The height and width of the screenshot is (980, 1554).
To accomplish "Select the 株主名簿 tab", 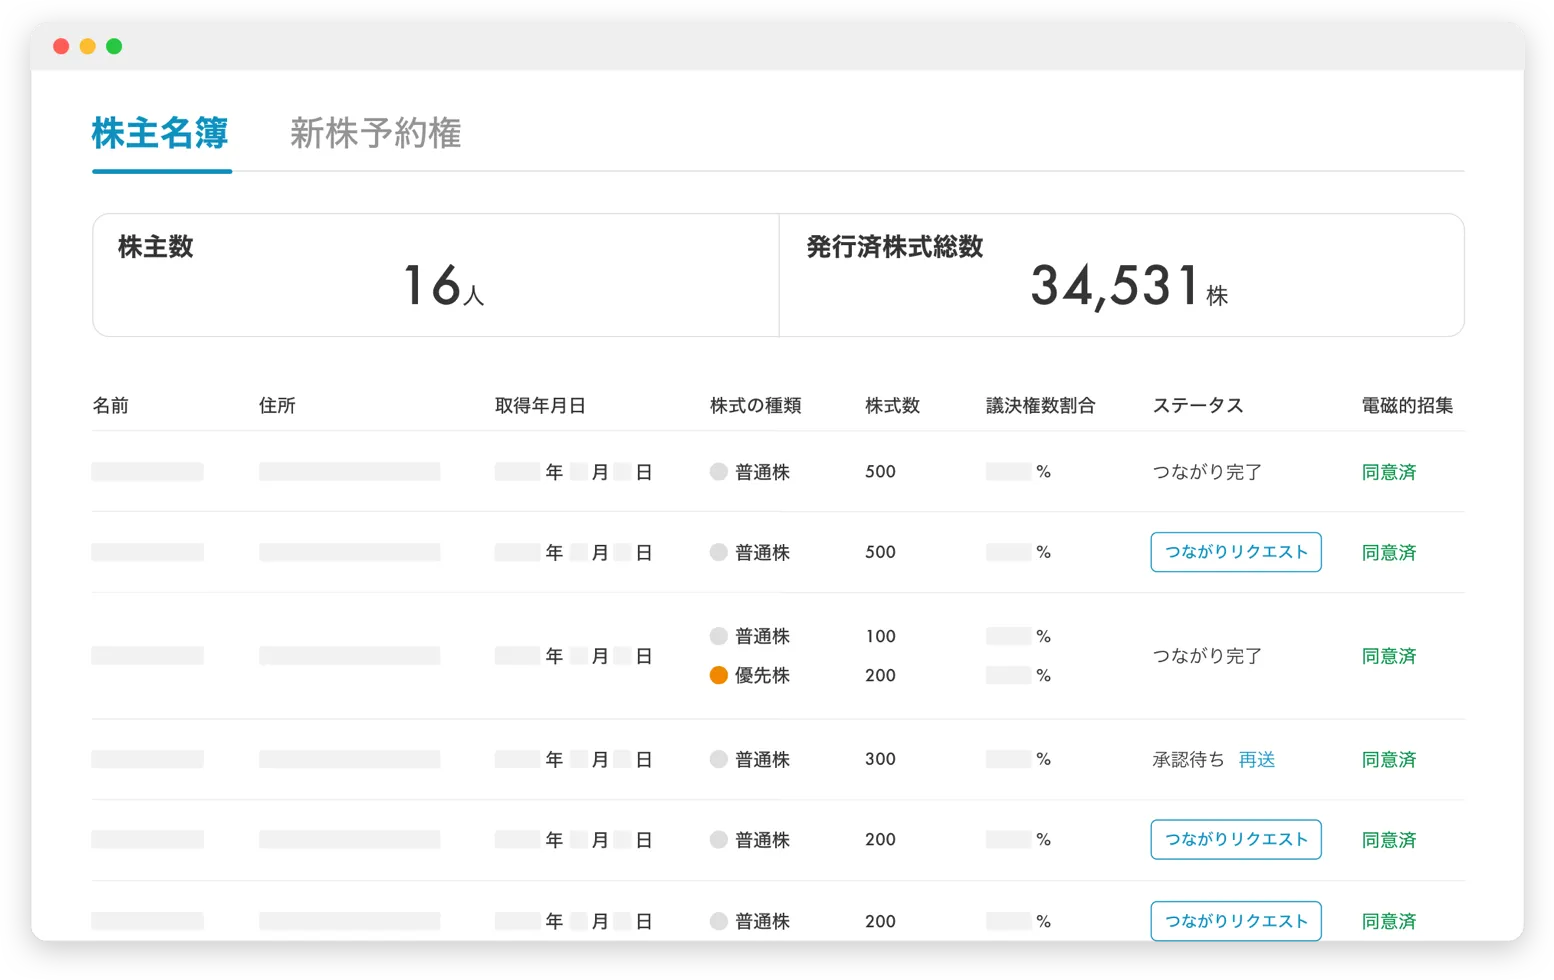I will (160, 133).
